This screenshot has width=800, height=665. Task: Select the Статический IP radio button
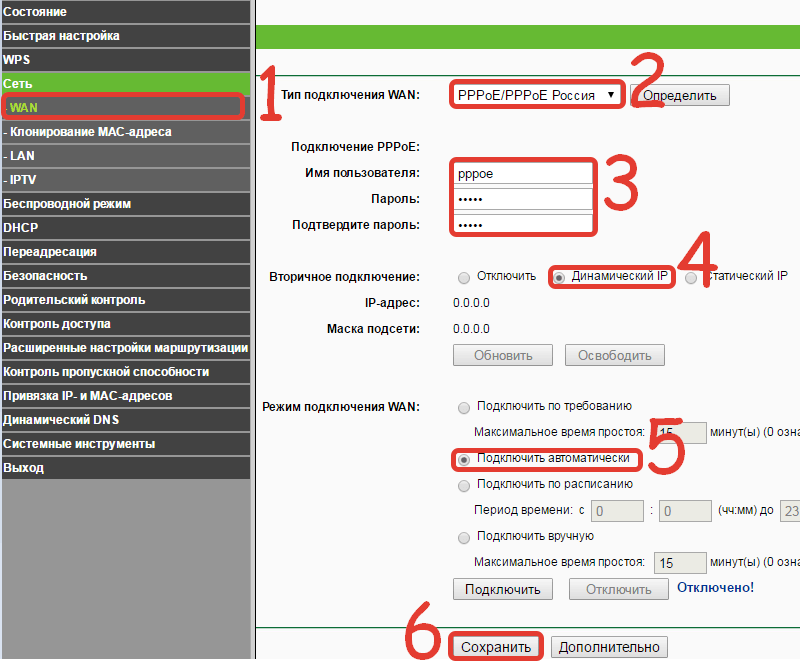click(692, 278)
